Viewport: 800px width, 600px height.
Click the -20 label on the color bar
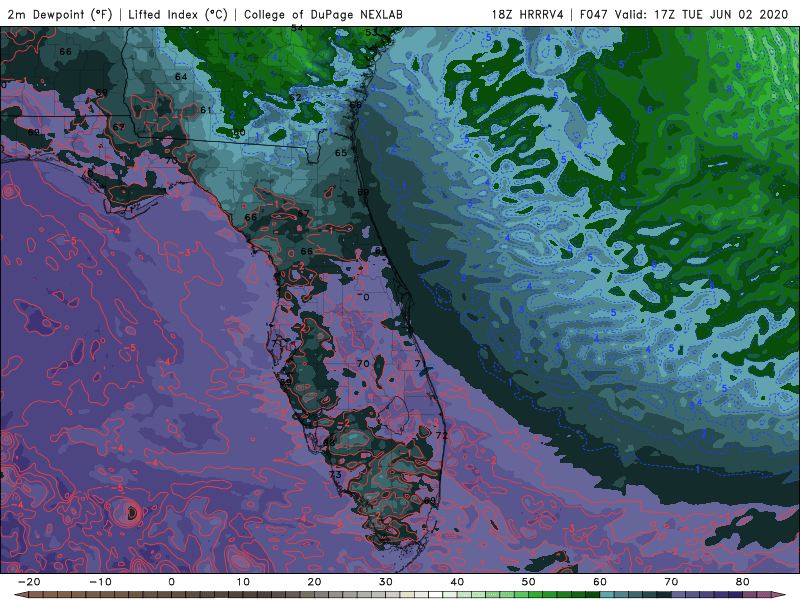(x=29, y=582)
